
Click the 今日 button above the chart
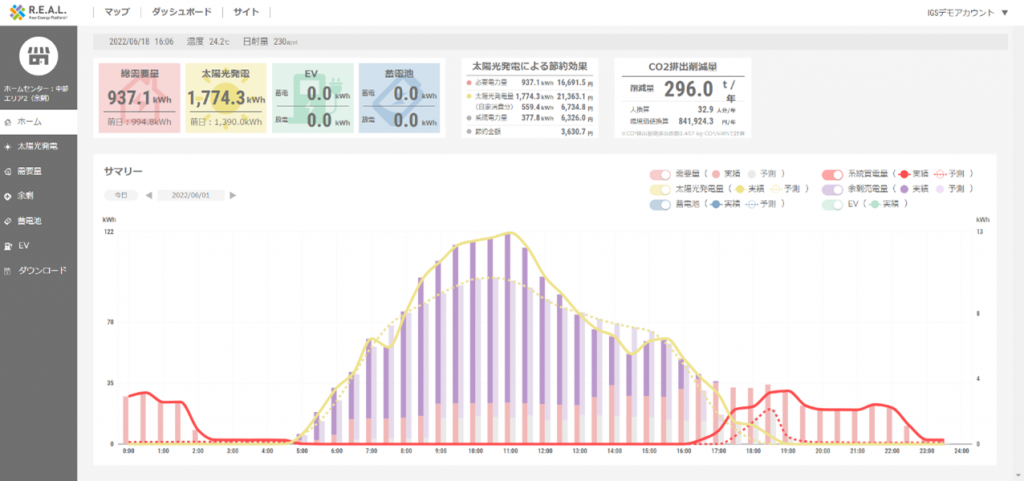coord(120,195)
